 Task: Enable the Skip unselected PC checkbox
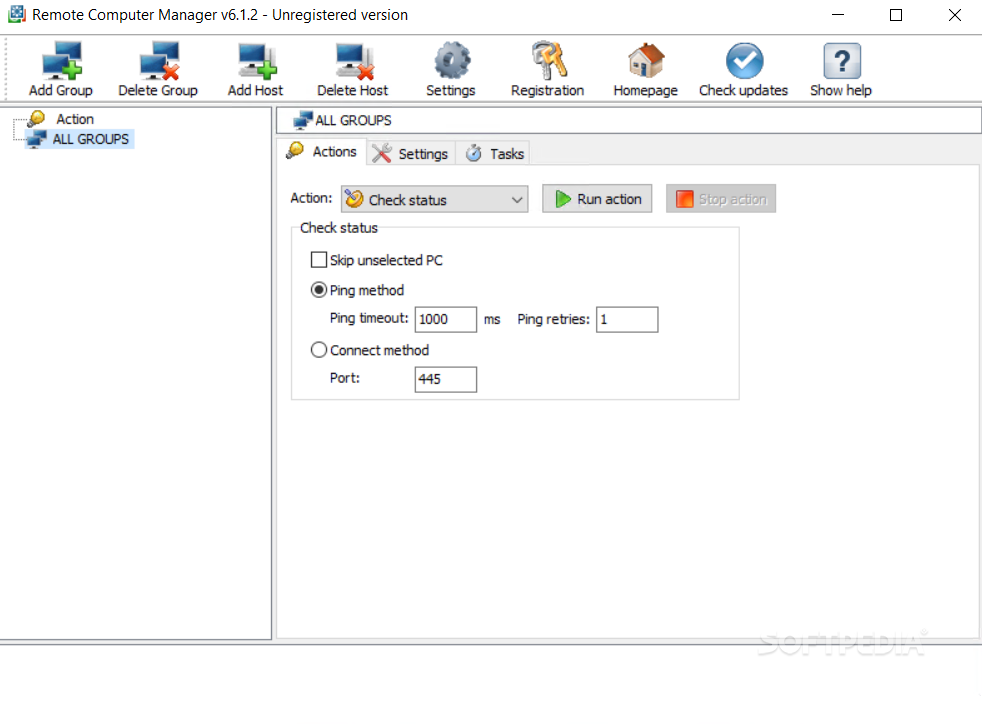click(319, 260)
